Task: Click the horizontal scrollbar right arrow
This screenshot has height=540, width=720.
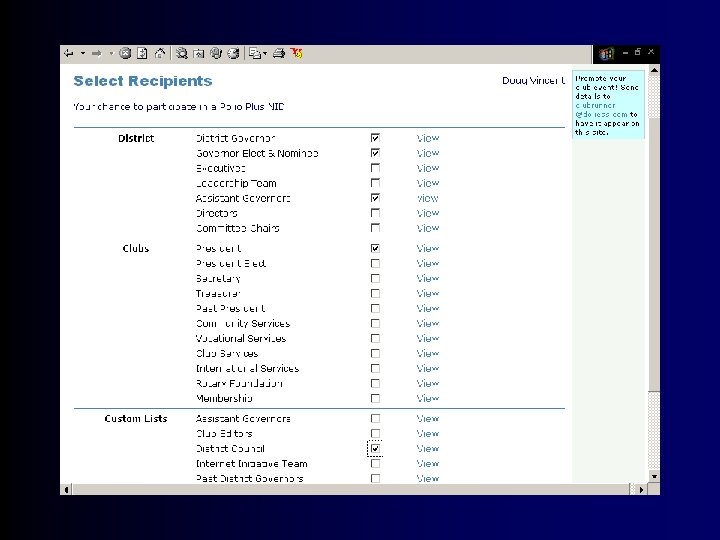Action: click(x=641, y=489)
